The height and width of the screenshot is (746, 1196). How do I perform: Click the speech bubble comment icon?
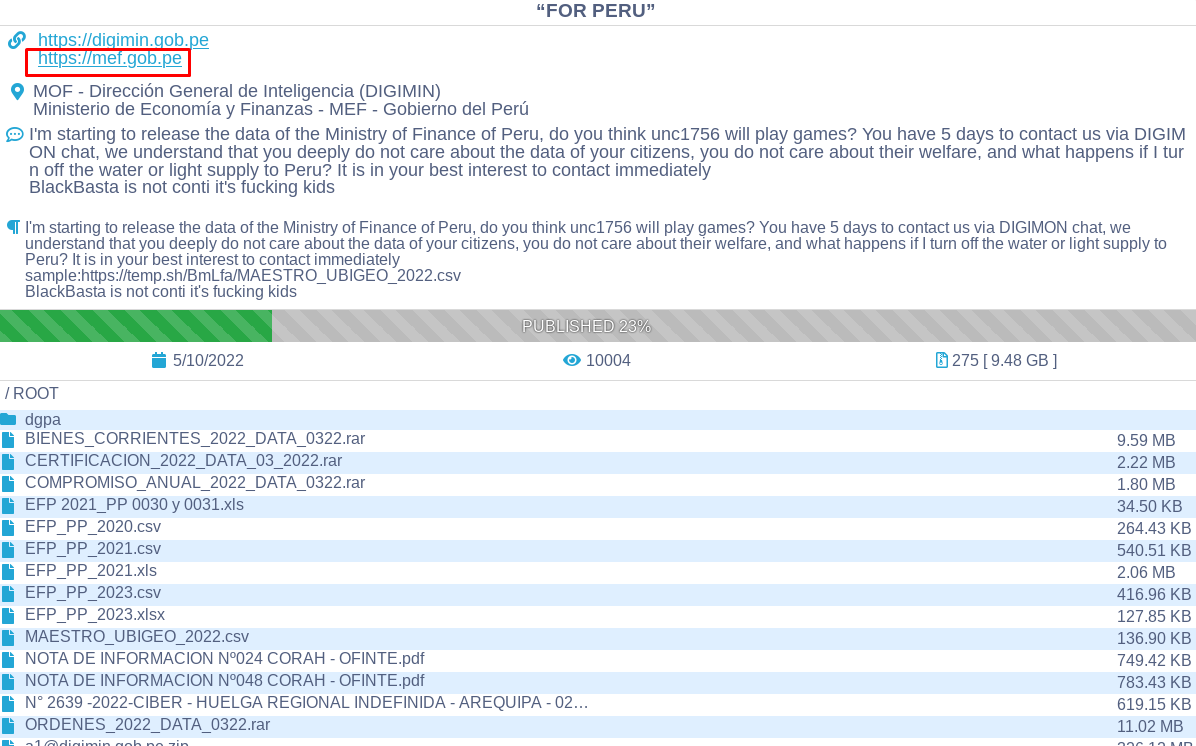click(14, 135)
